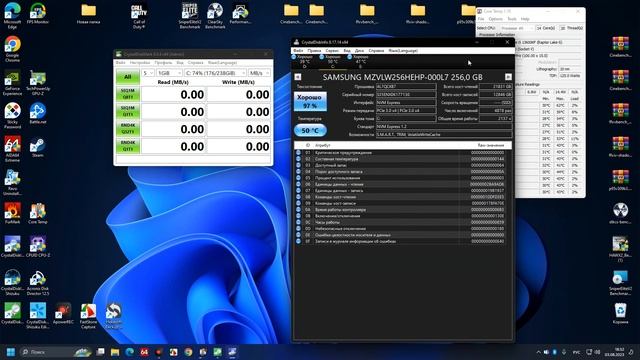Screen dimensions: 640x360
Task: Click the status bar field in CrystalDiskMark
Action: [x=193, y=160]
